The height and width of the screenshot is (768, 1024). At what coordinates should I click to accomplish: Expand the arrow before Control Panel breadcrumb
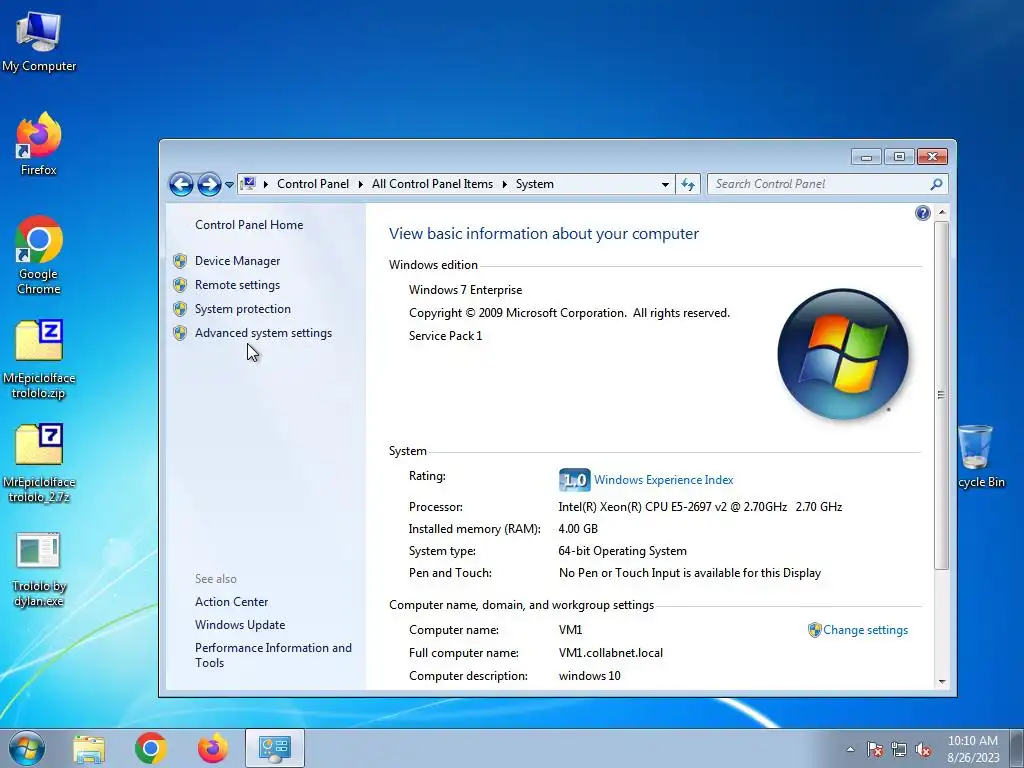click(x=266, y=185)
